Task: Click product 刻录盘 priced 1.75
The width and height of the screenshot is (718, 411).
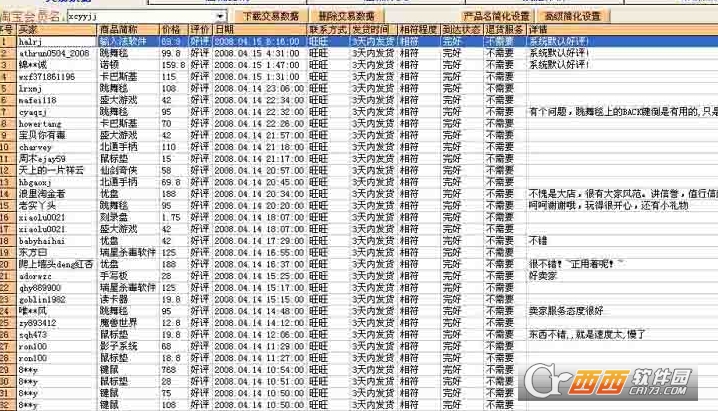Action: coord(114,217)
